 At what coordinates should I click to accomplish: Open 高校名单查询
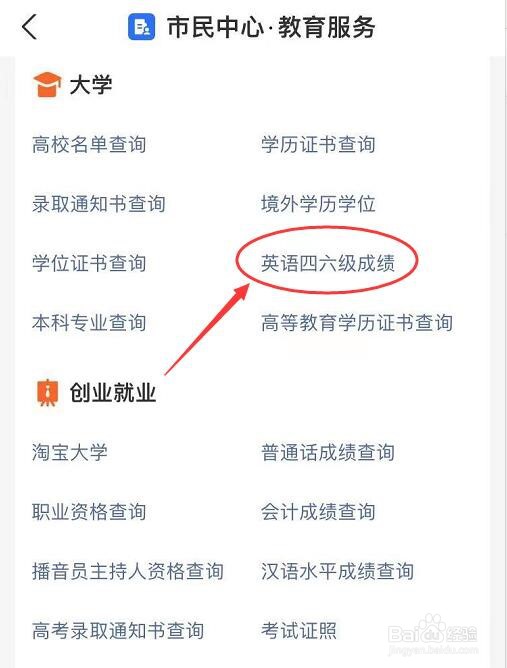(89, 144)
